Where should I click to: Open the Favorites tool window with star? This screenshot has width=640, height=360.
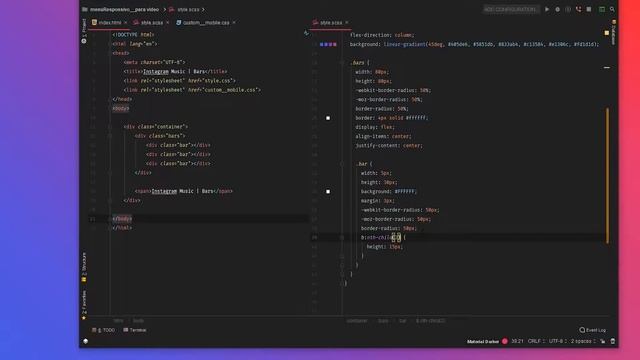tap(84, 305)
